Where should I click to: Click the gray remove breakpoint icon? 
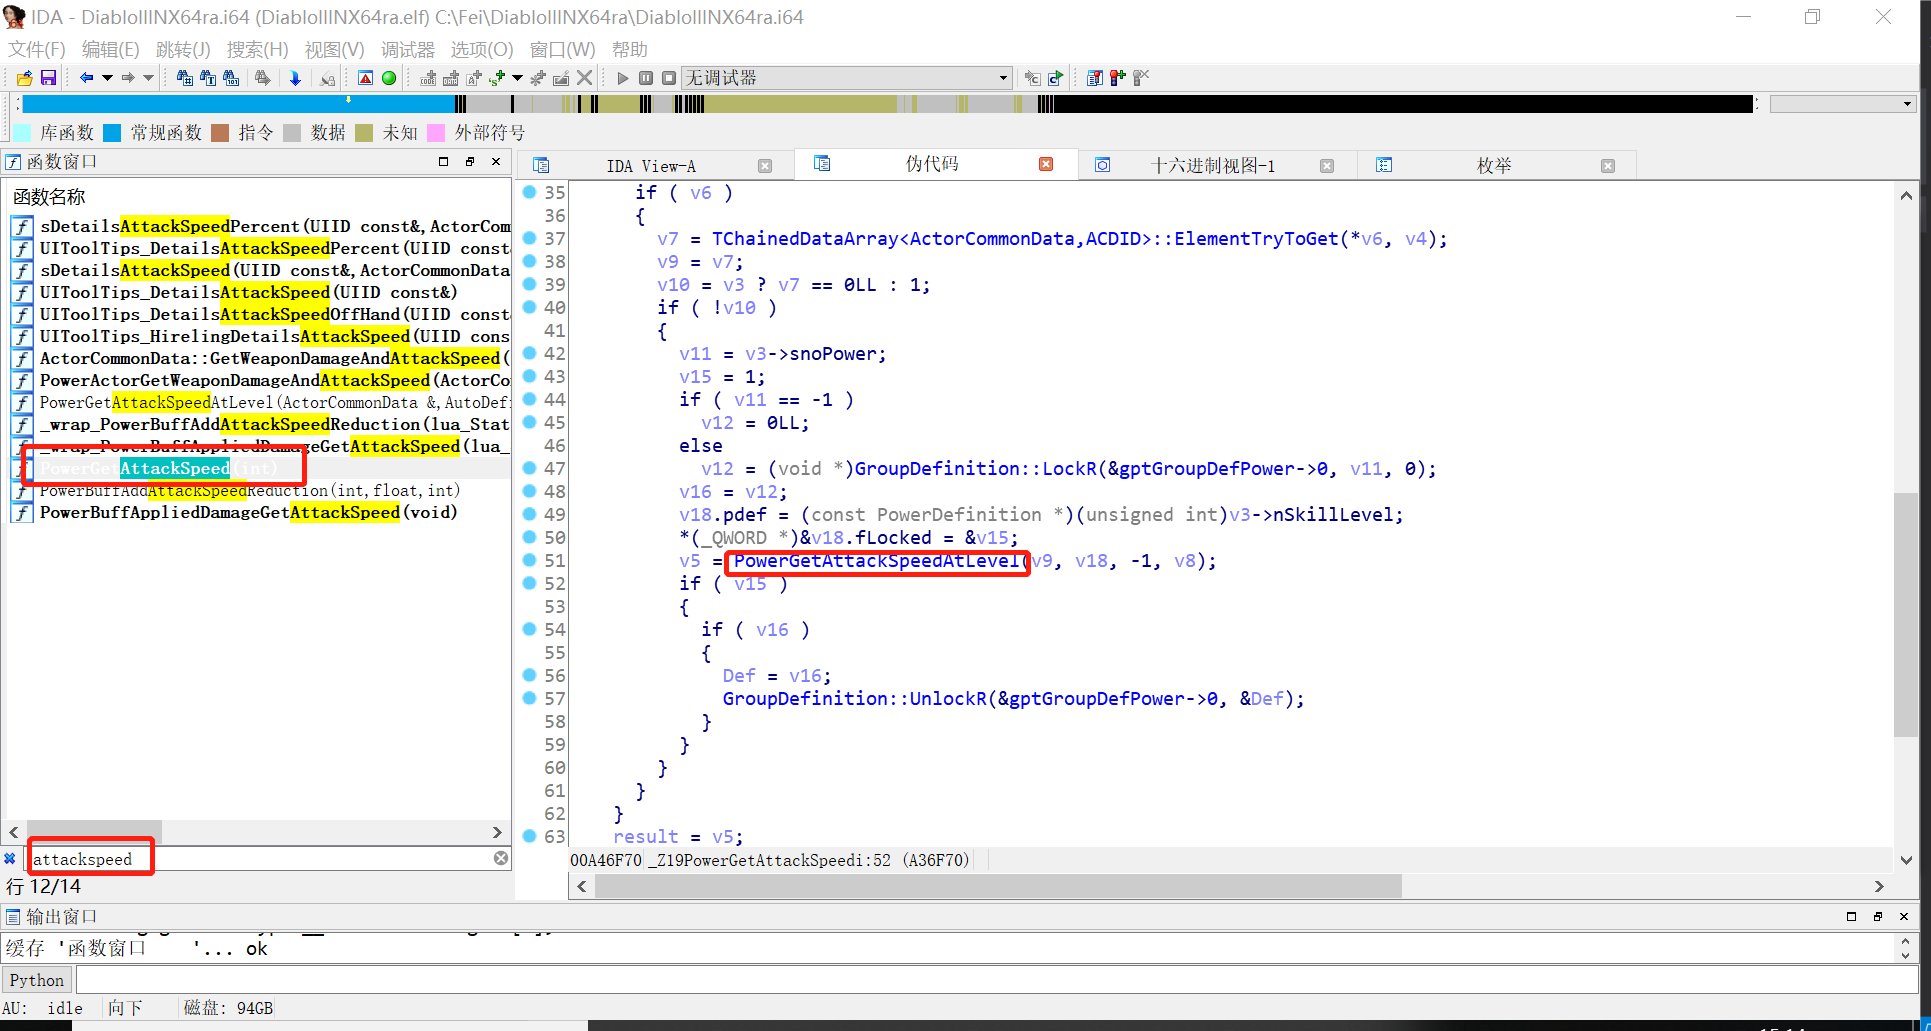1140,77
